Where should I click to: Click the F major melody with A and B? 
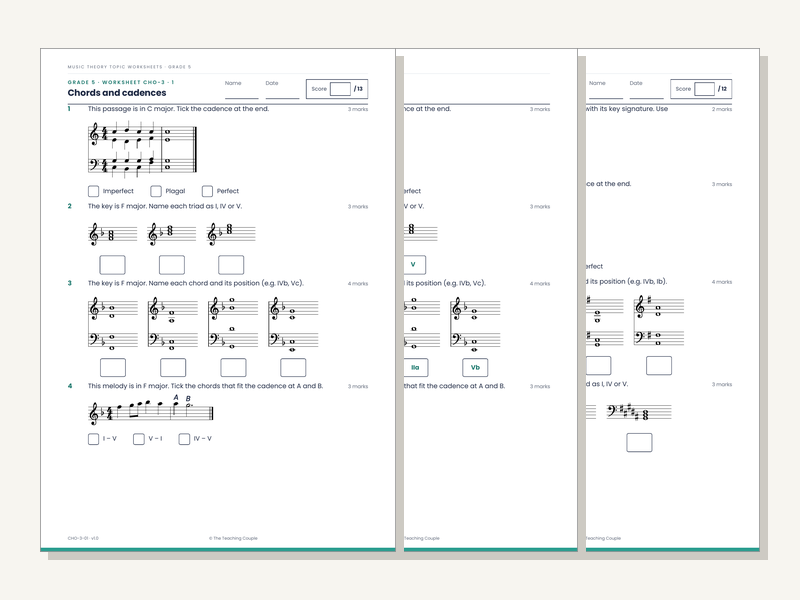click(x=151, y=410)
